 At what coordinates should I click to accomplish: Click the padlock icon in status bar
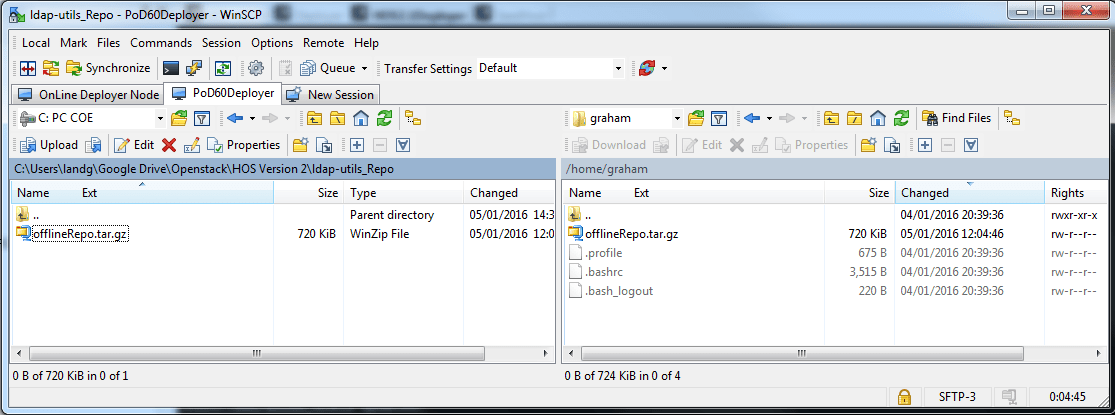pos(905,397)
